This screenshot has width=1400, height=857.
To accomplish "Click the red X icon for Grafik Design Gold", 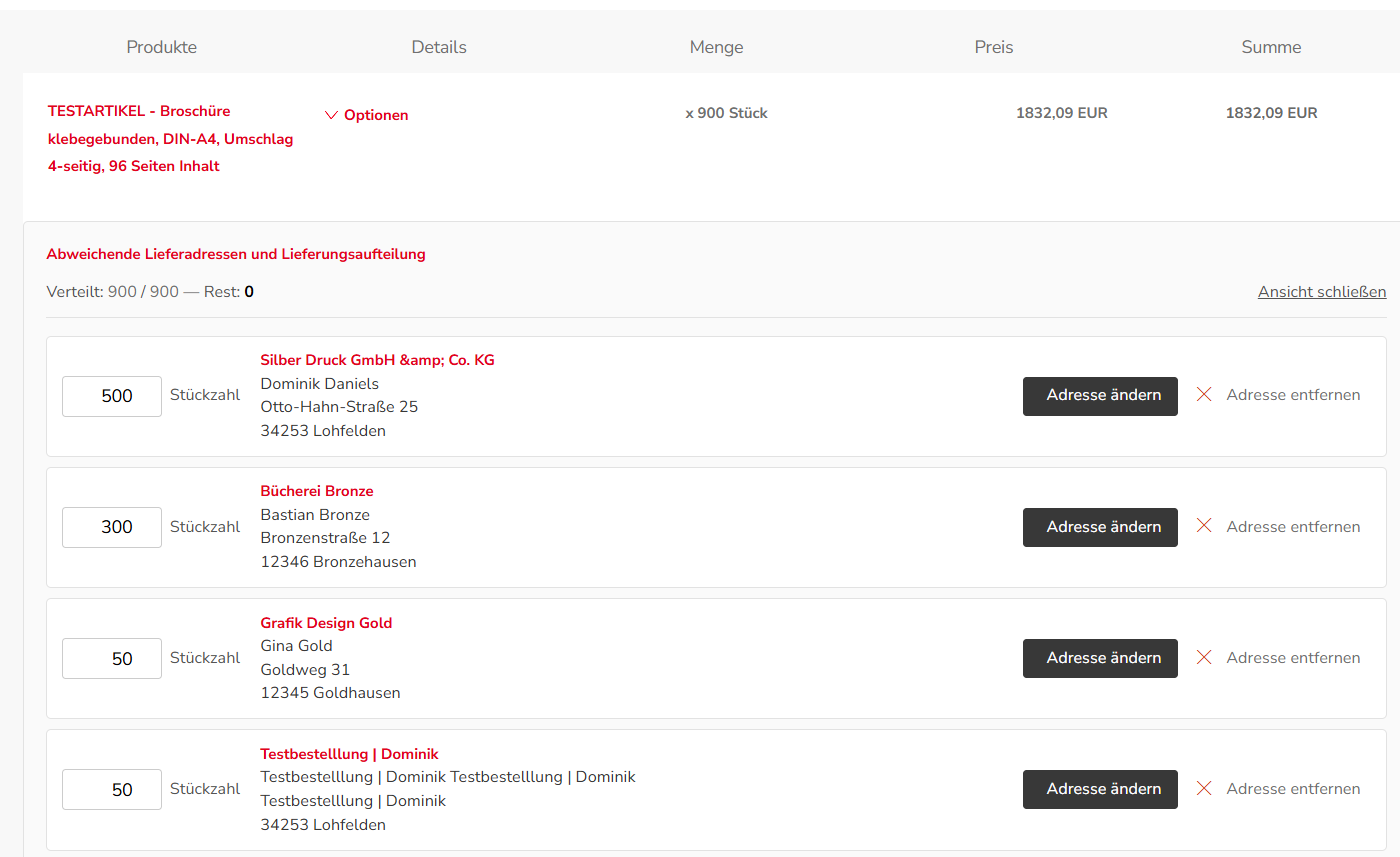I will 1204,657.
